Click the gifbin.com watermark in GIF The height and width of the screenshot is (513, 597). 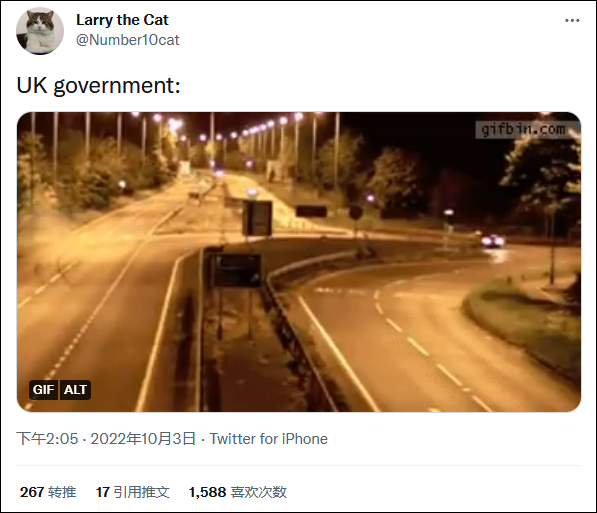tap(523, 129)
